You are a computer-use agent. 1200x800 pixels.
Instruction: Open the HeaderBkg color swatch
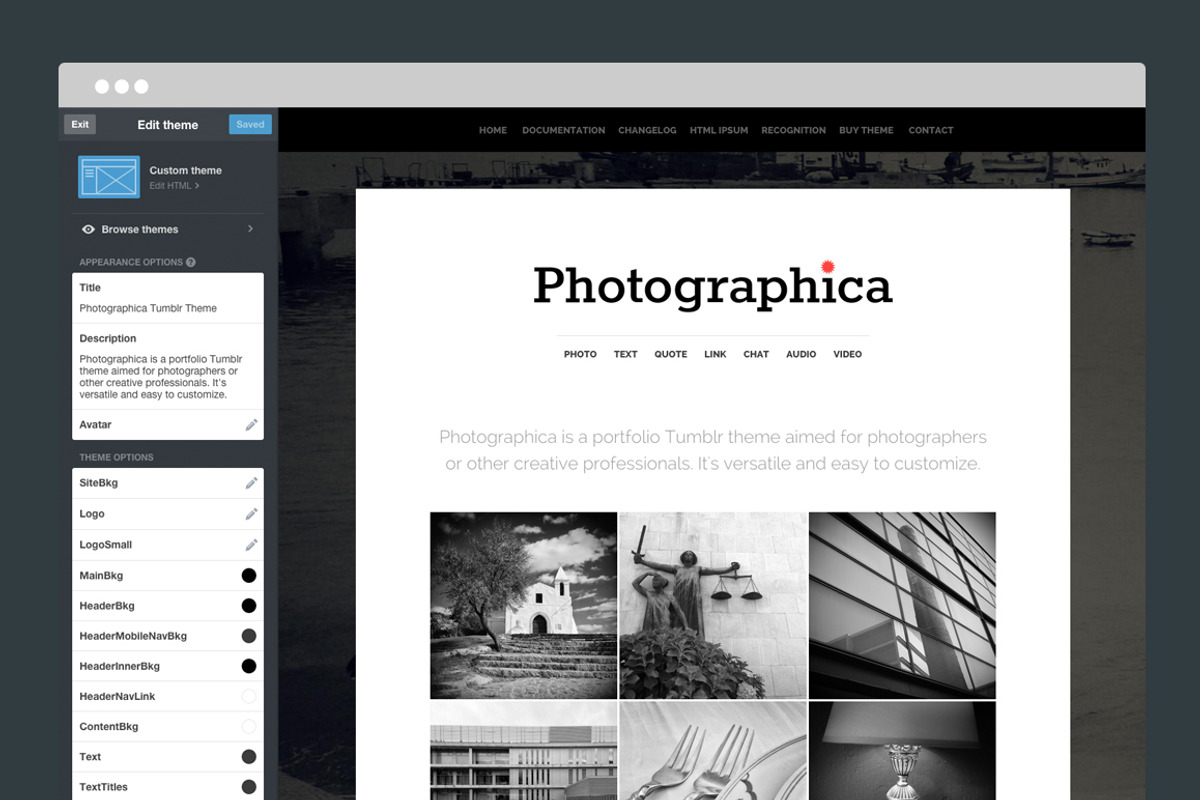pyautogui.click(x=249, y=605)
